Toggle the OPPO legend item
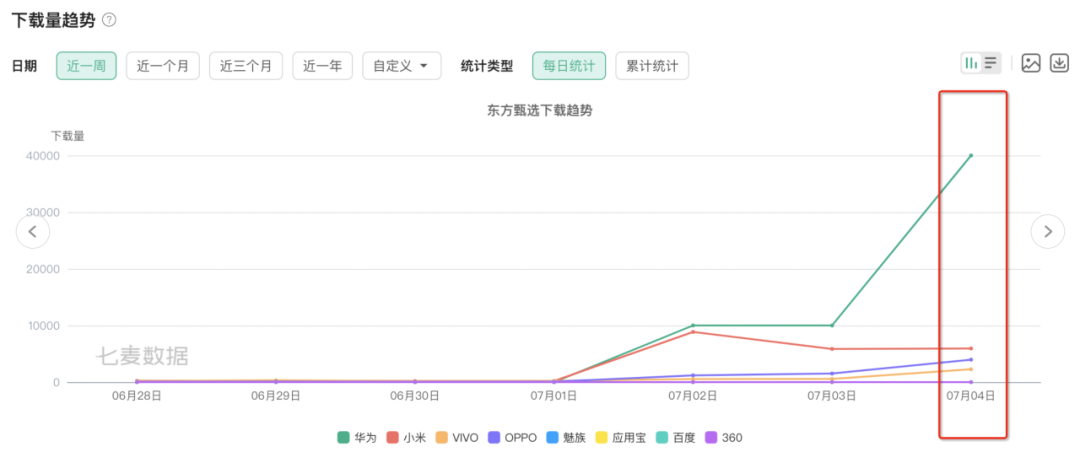The image size is (1080, 463). 514,438
